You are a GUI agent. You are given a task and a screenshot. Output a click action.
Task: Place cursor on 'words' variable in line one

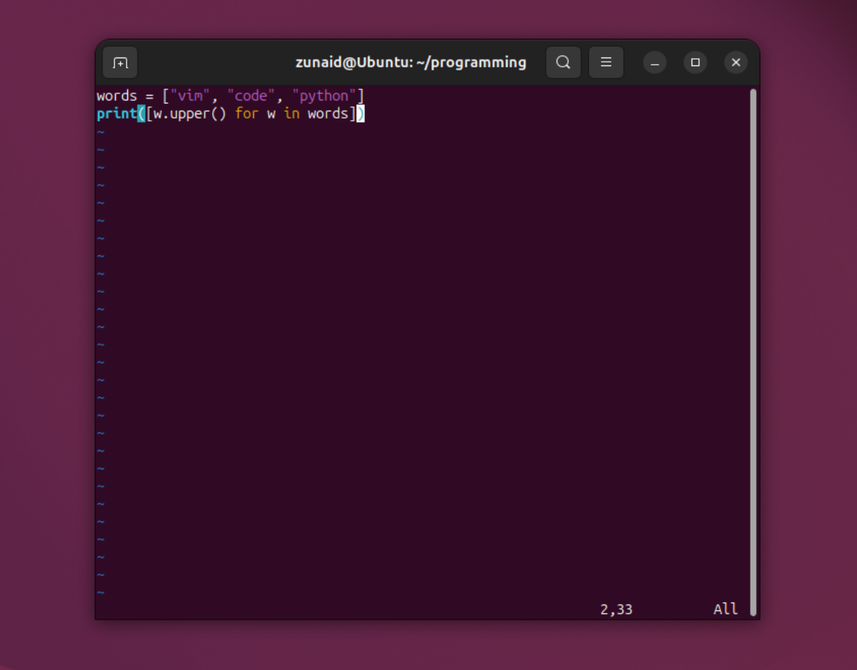(x=116, y=96)
